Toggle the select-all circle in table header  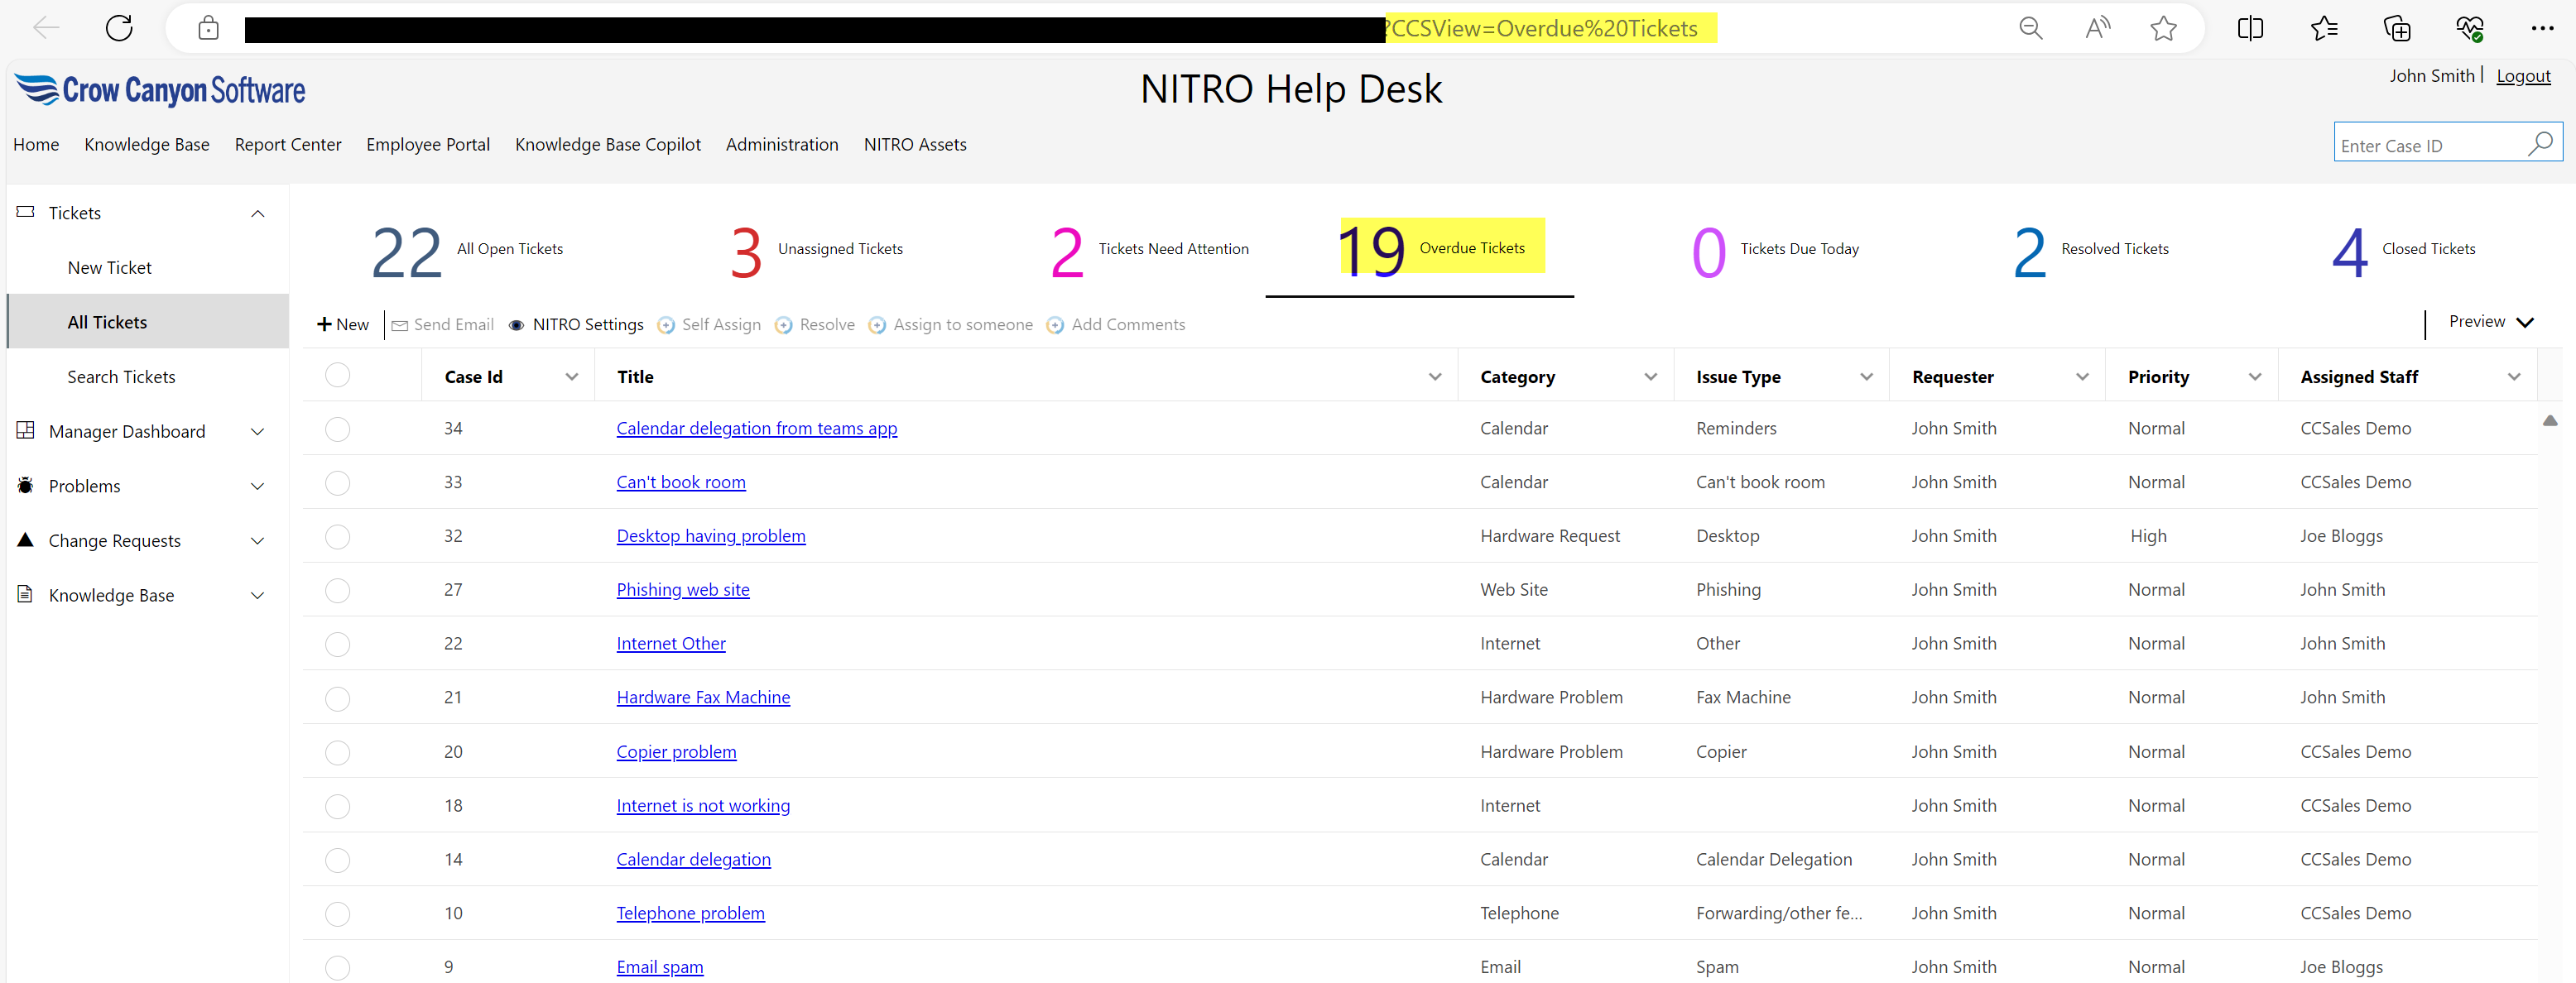[x=338, y=375]
